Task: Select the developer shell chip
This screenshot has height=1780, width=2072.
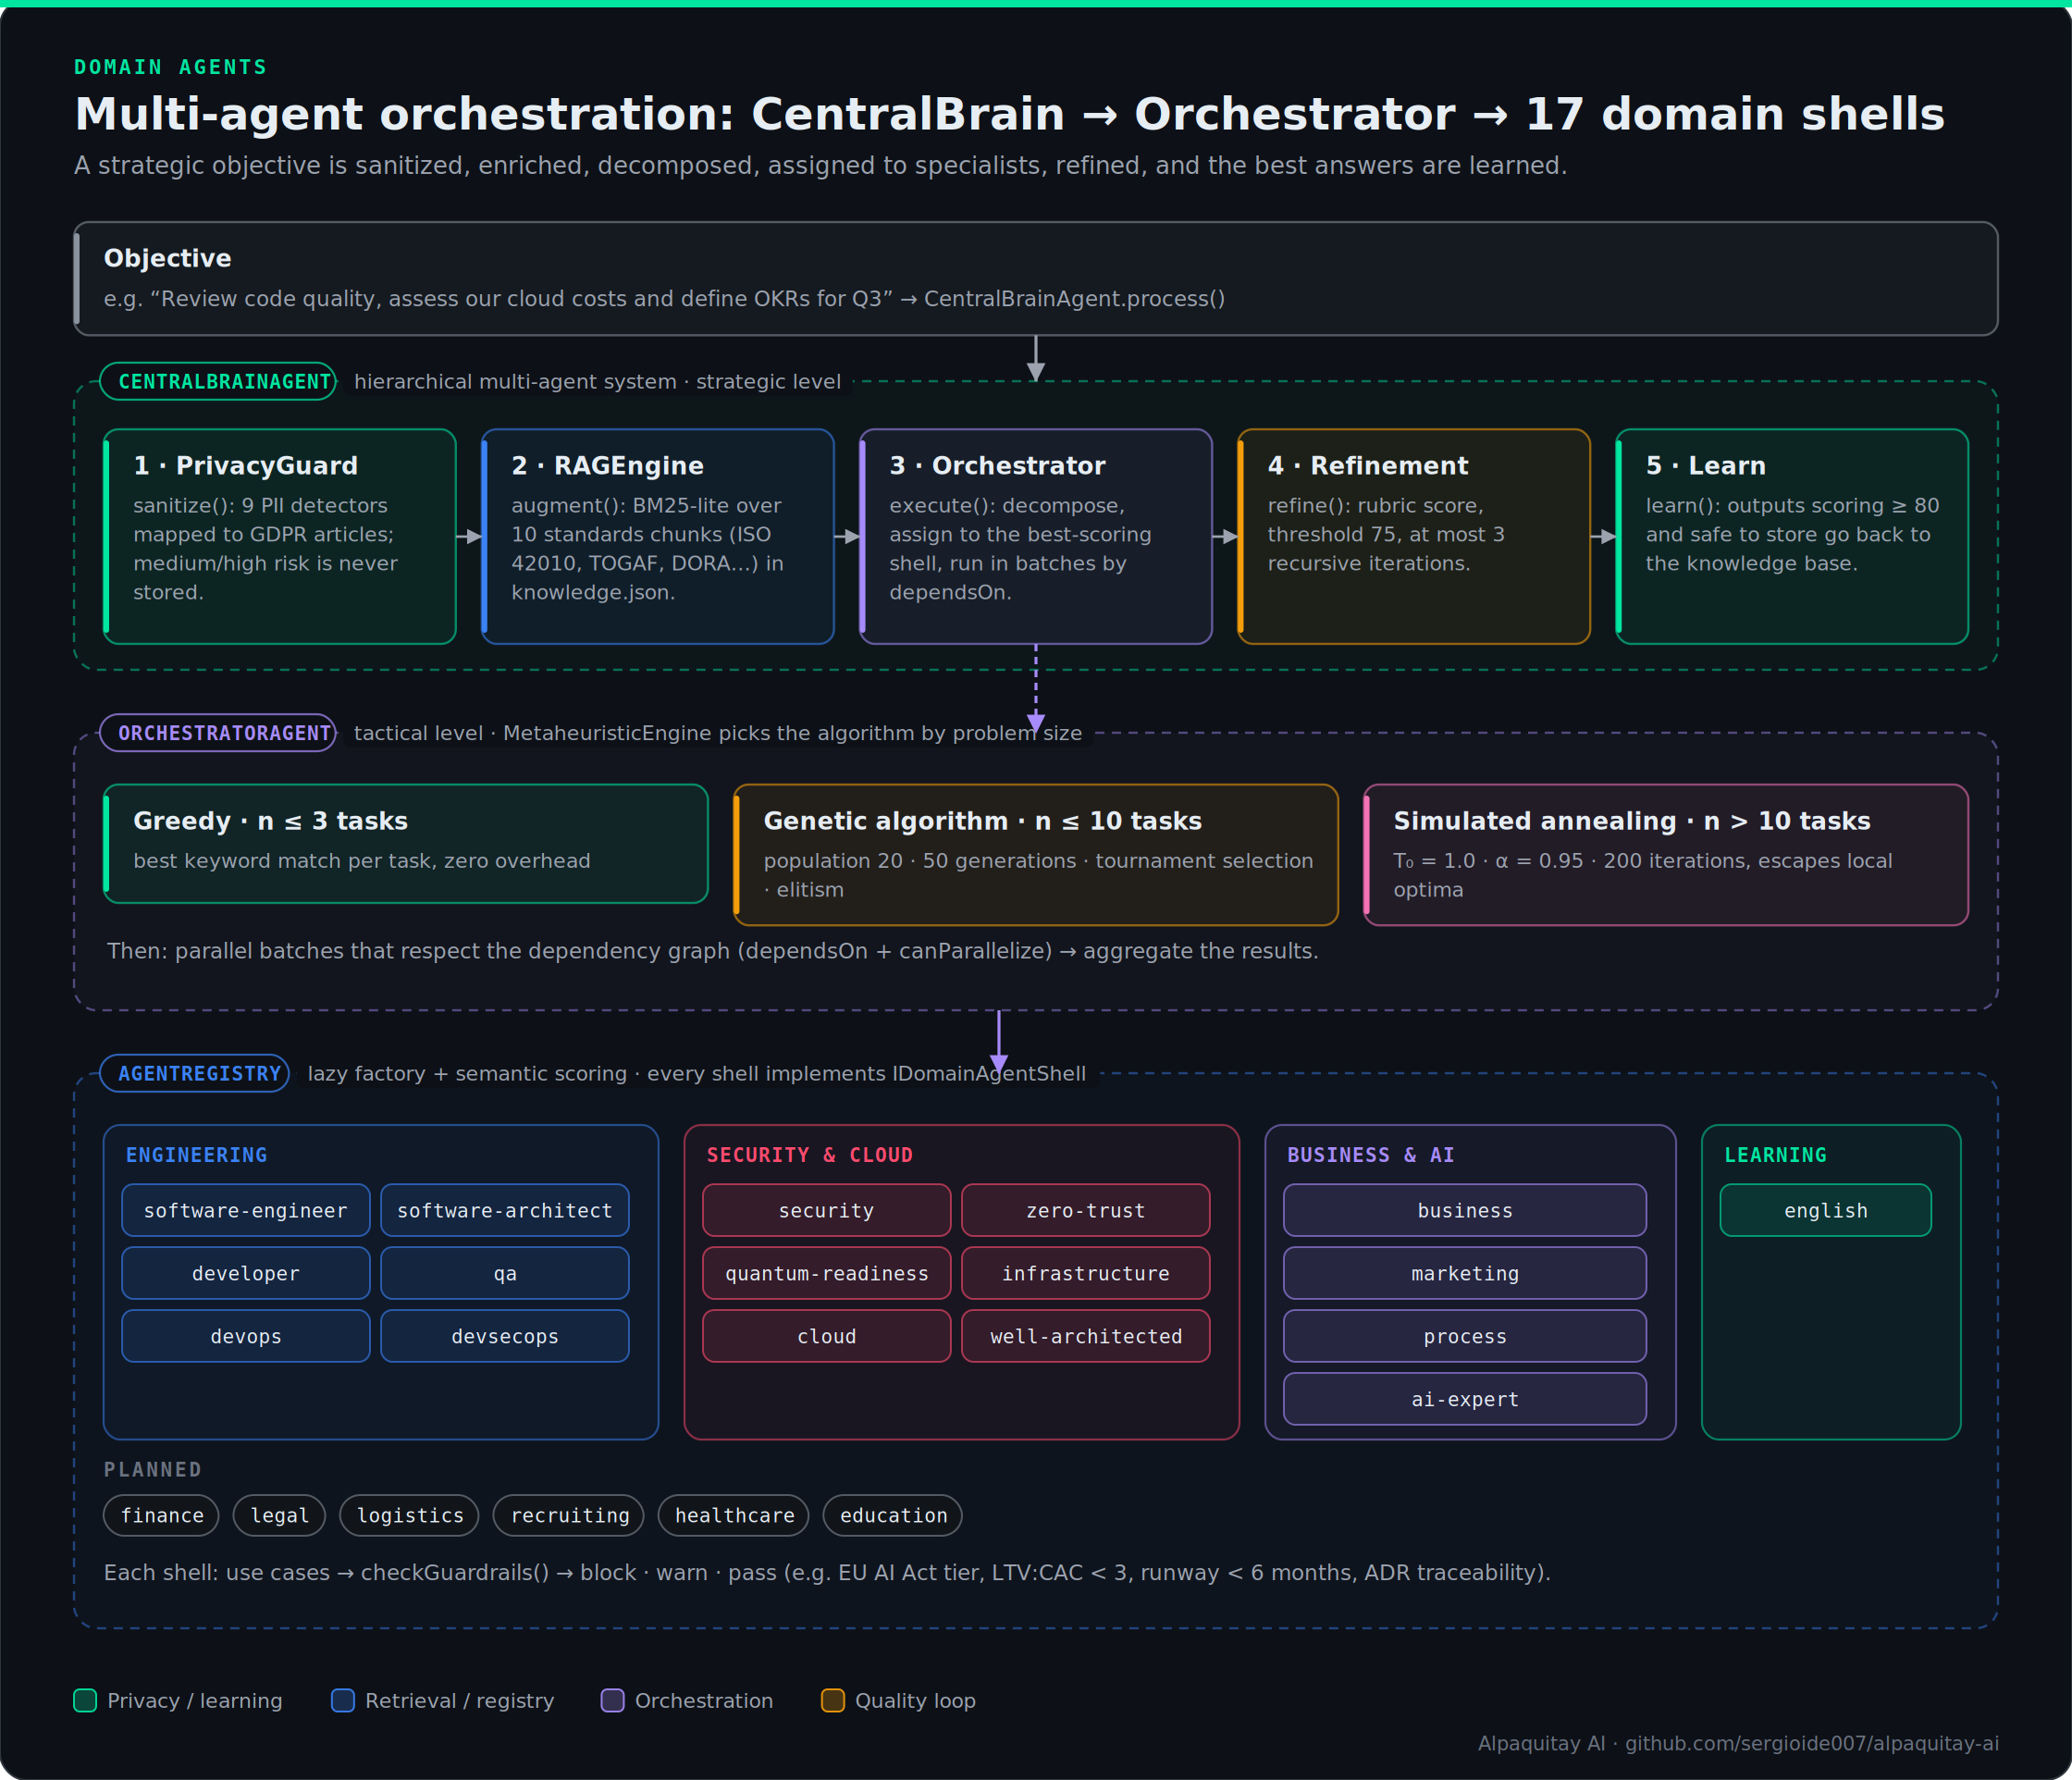Action: point(246,1273)
